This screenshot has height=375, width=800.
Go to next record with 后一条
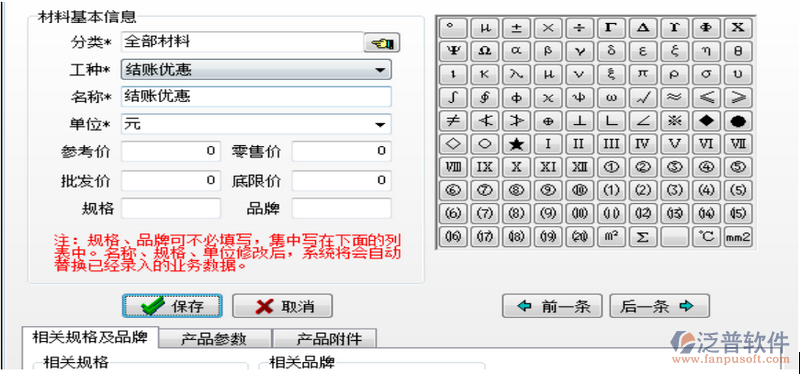click(x=659, y=306)
